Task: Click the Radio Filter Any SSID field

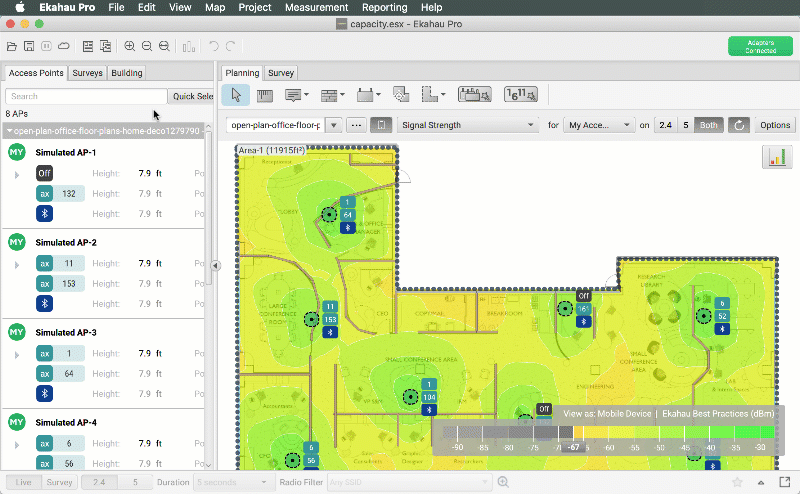Action: [x=409, y=482]
